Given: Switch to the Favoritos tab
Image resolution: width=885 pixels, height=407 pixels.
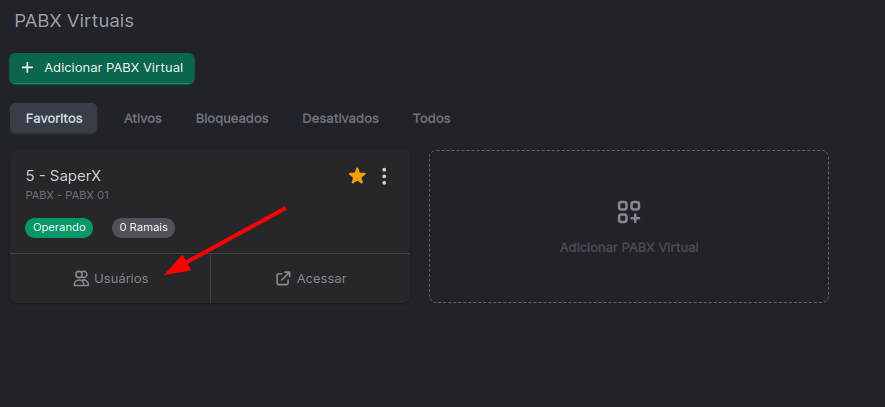Looking at the screenshot, I should click(54, 119).
